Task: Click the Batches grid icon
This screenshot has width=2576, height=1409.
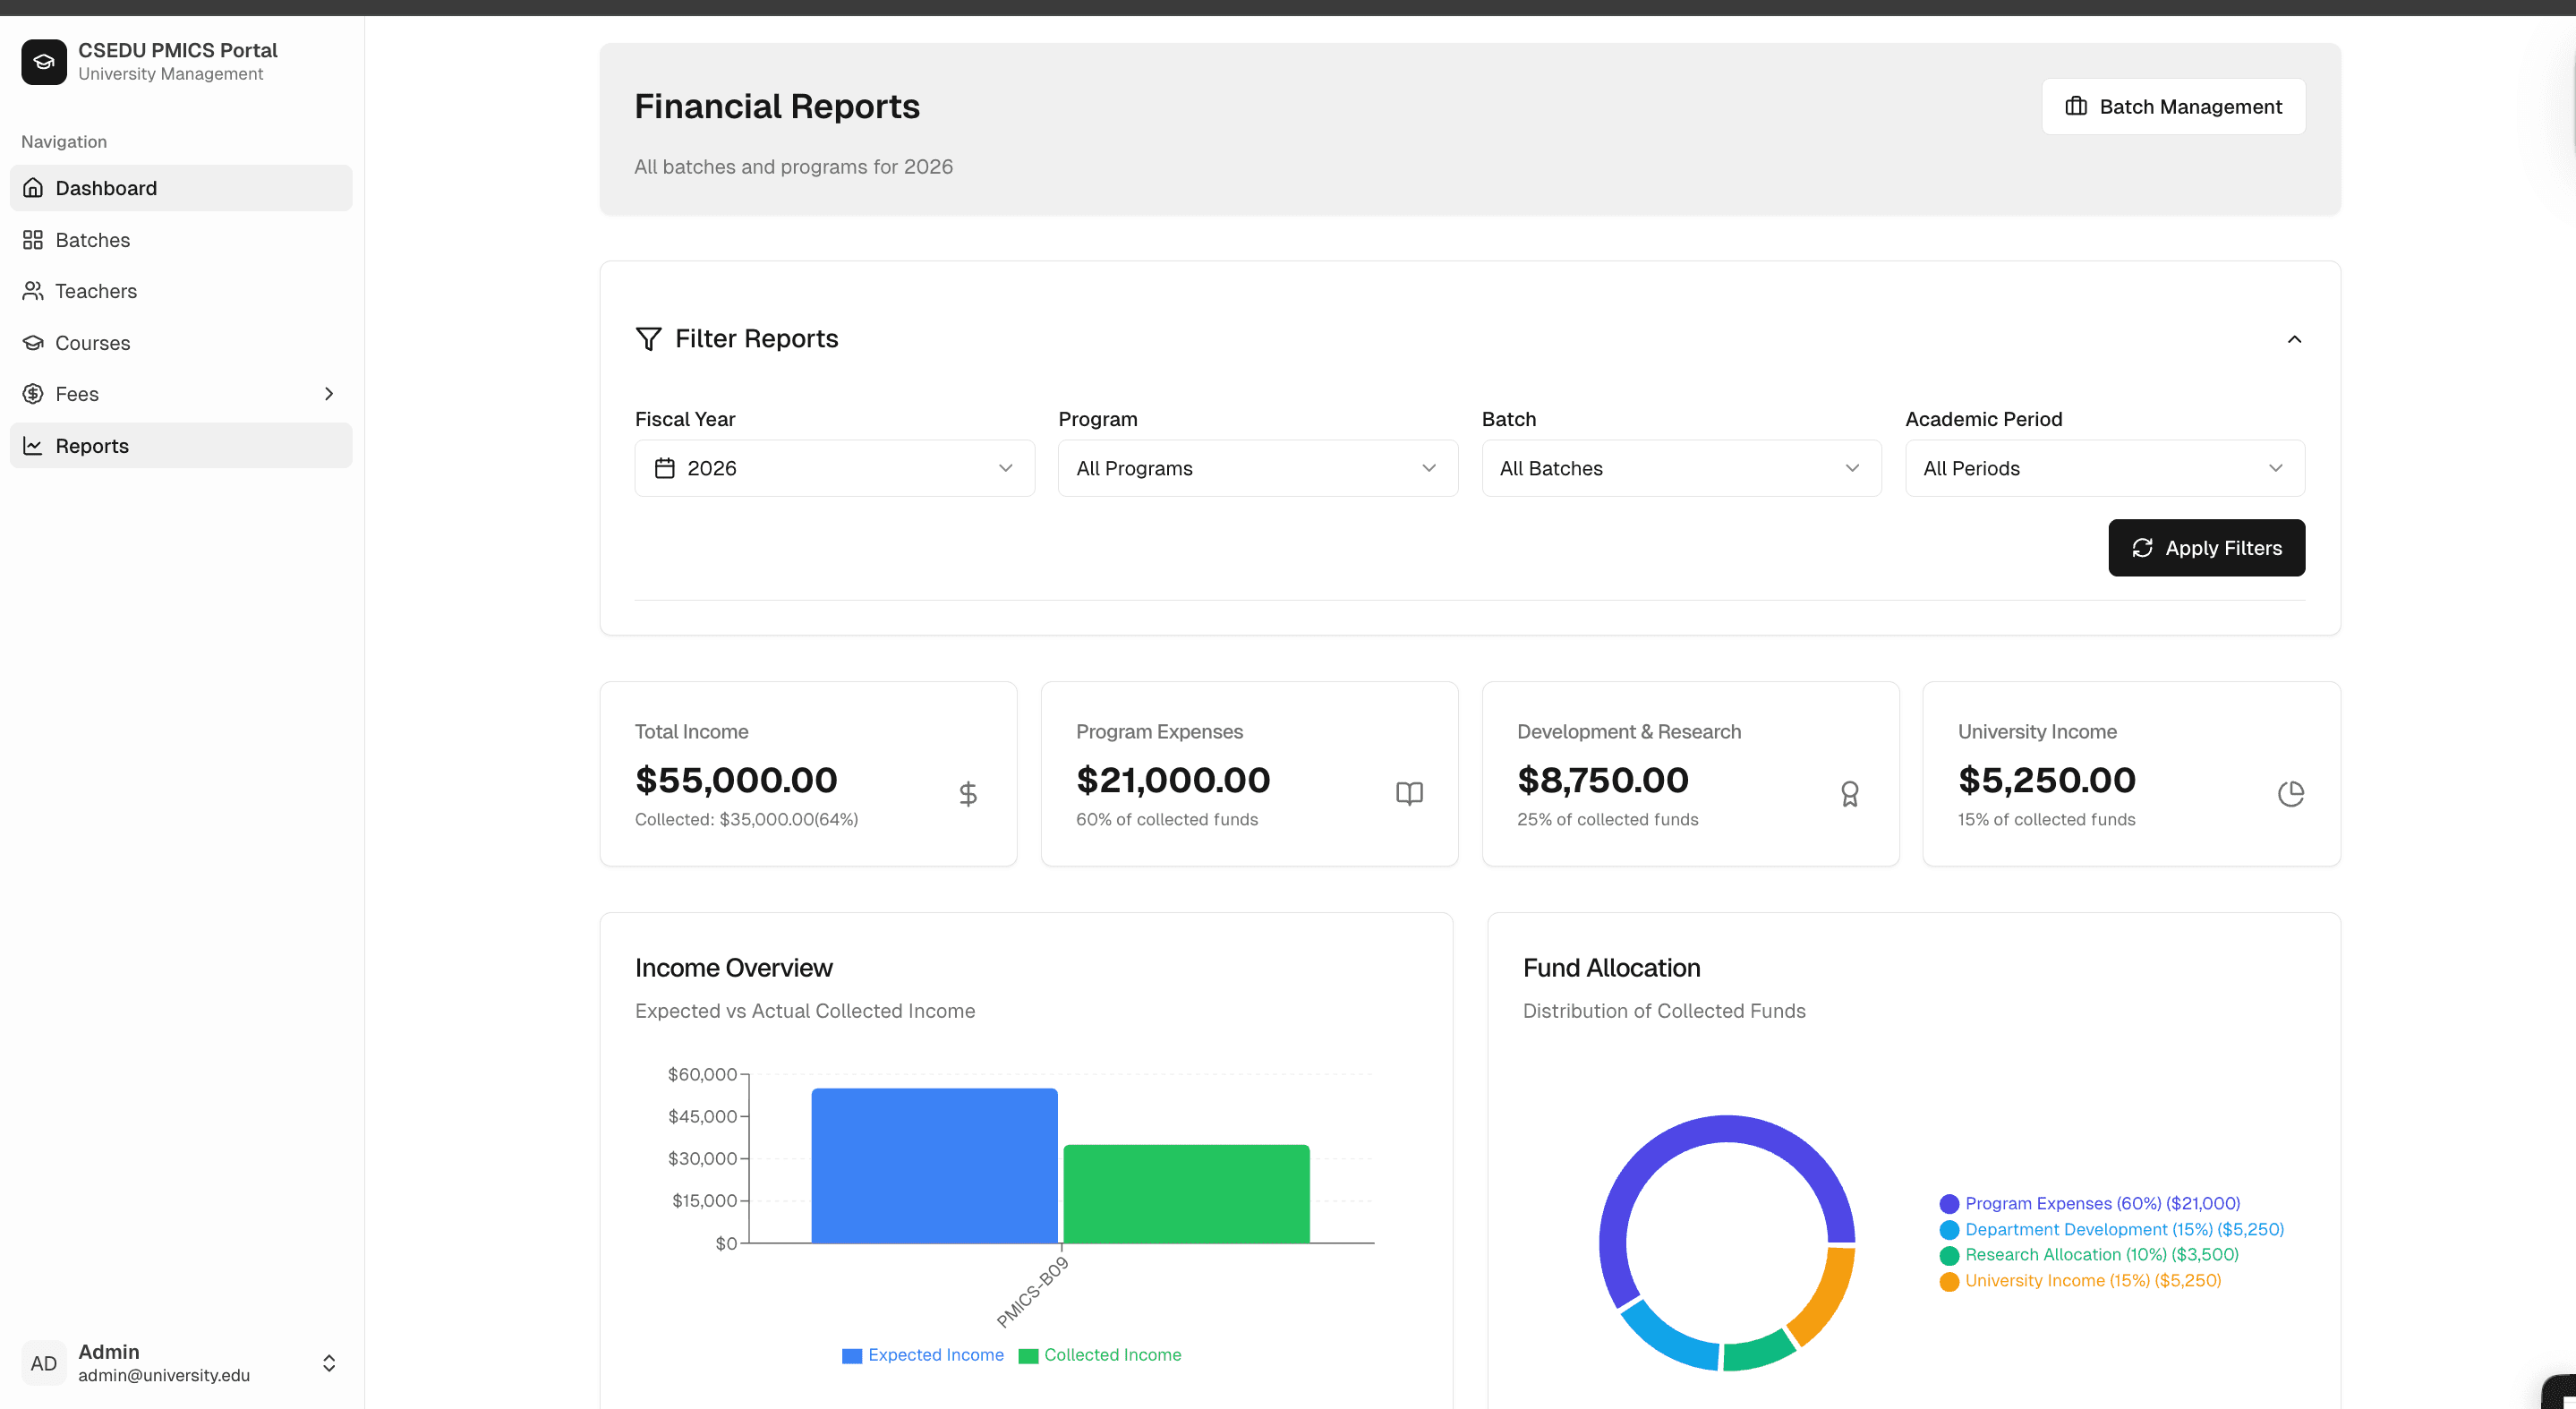Action: point(33,240)
